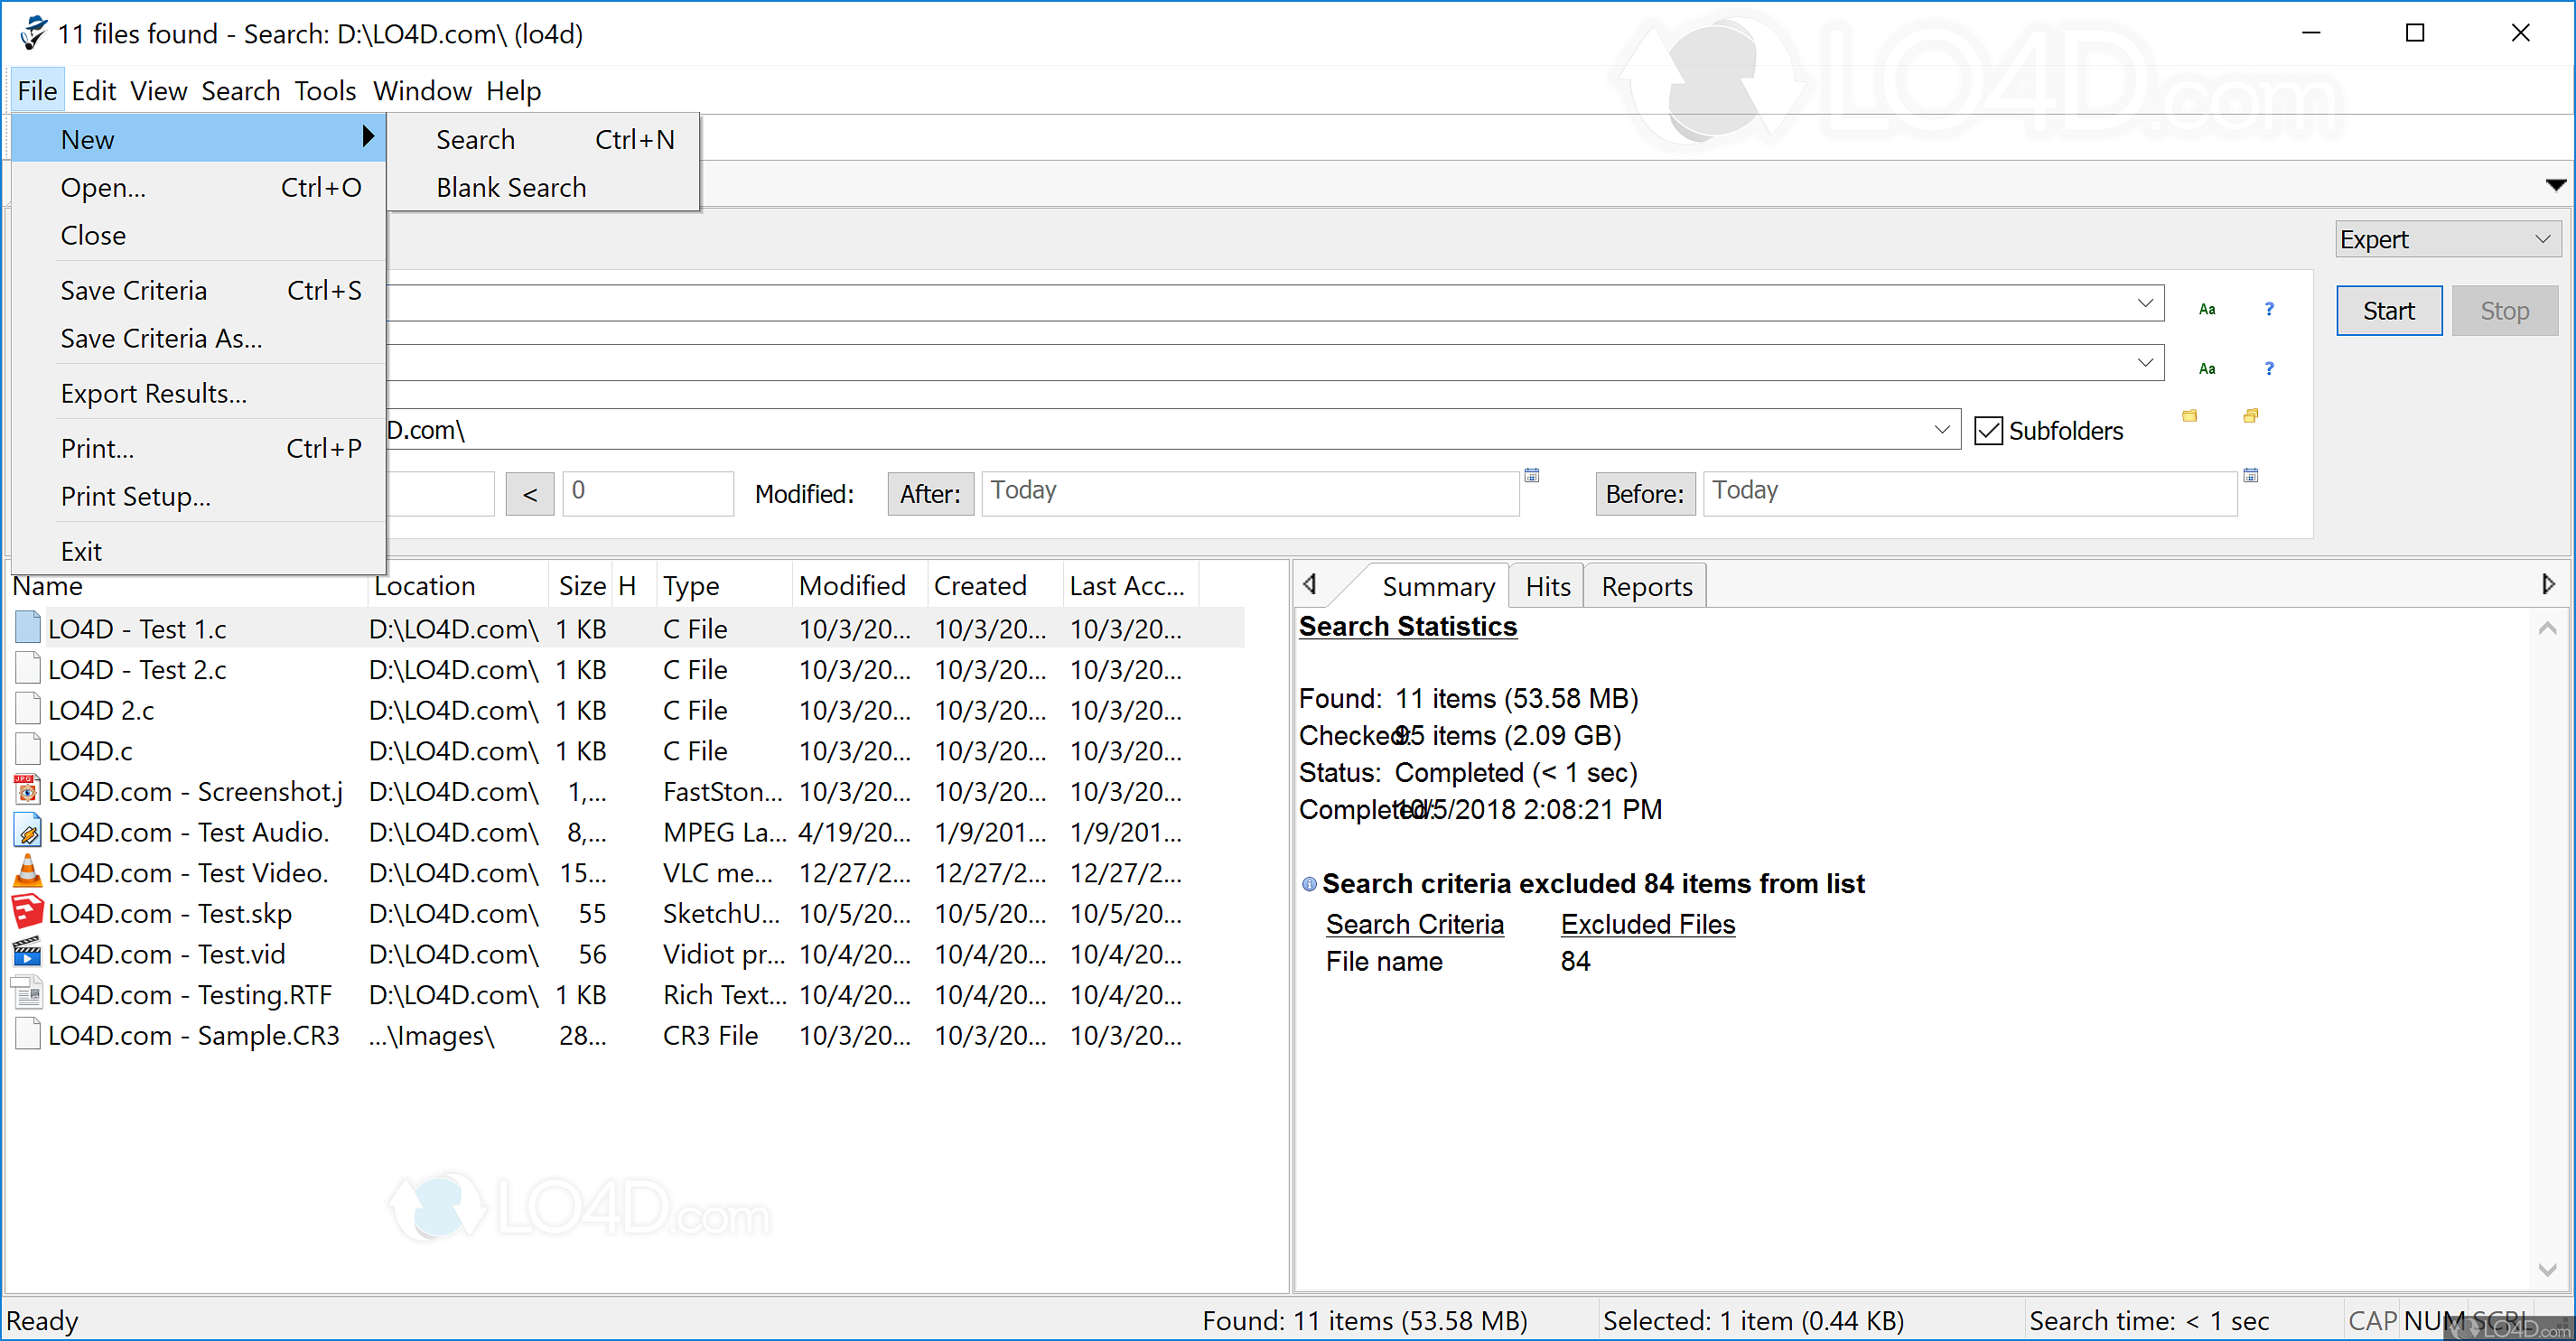Click the second-row Aa match case icon
Viewport: 2576px width, 1341px height.
click(x=2206, y=368)
